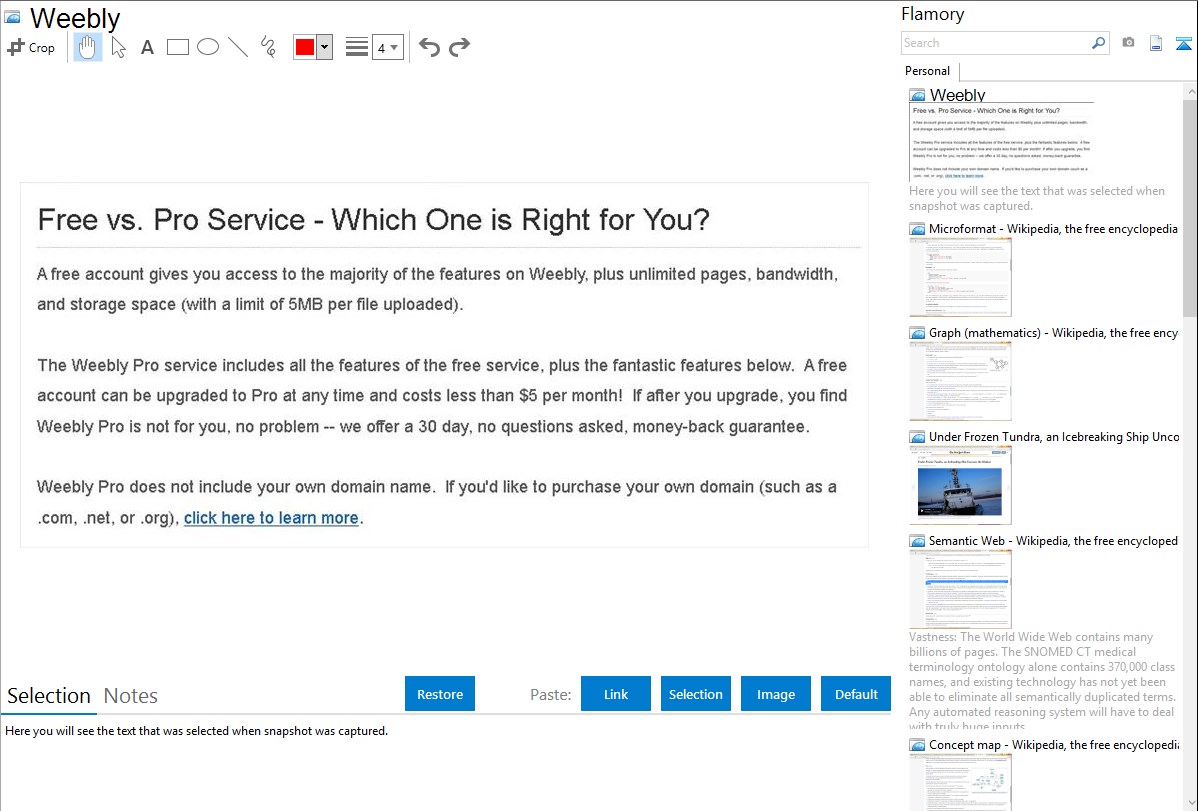1198x811 pixels.
Task: Click the Semantic Web entry icon
Action: click(917, 541)
